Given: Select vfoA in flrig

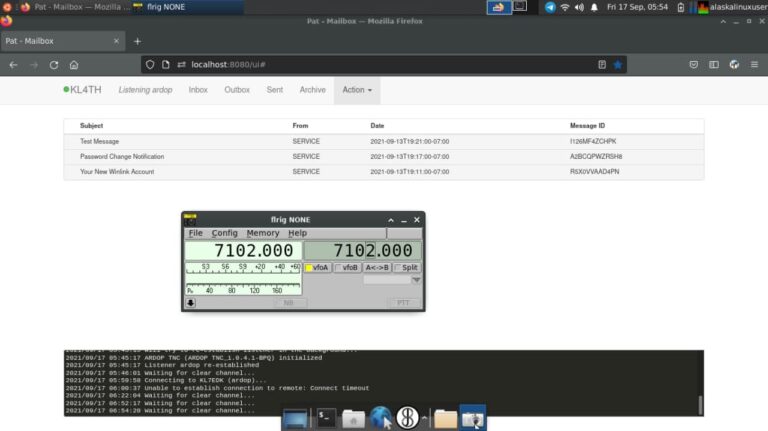Looking at the screenshot, I should 317,268.
